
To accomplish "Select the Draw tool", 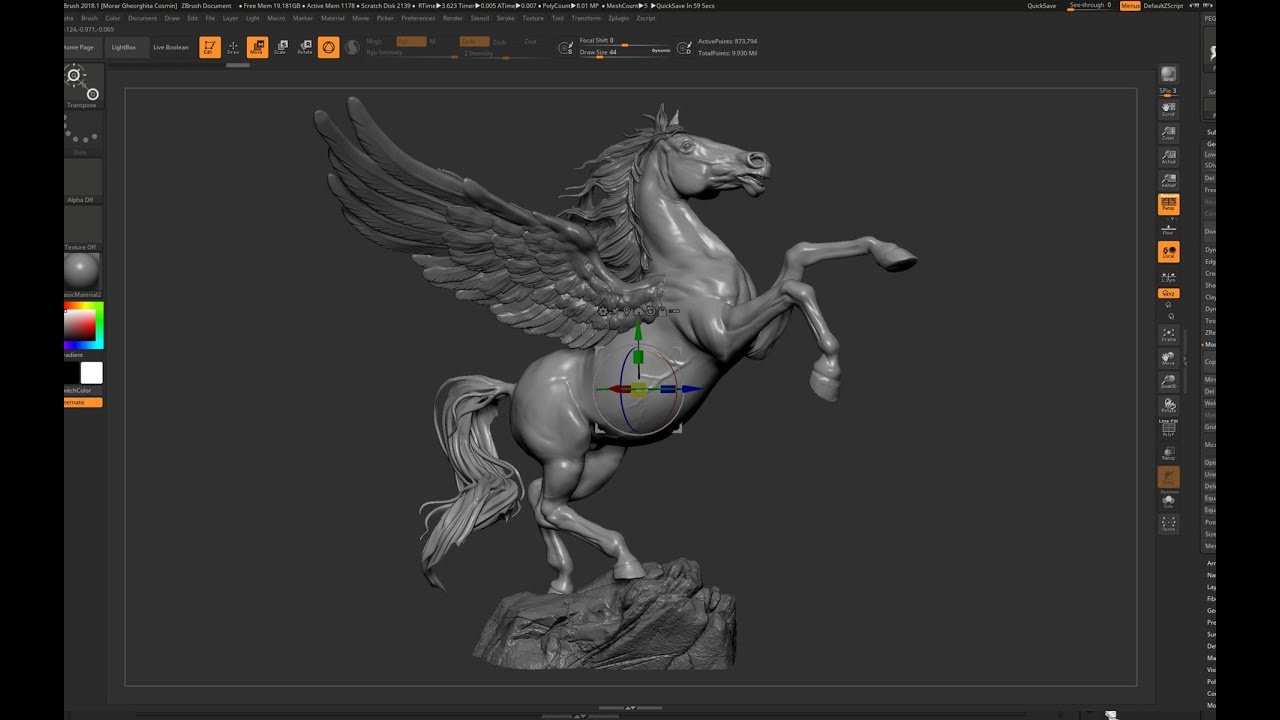I will [233, 47].
